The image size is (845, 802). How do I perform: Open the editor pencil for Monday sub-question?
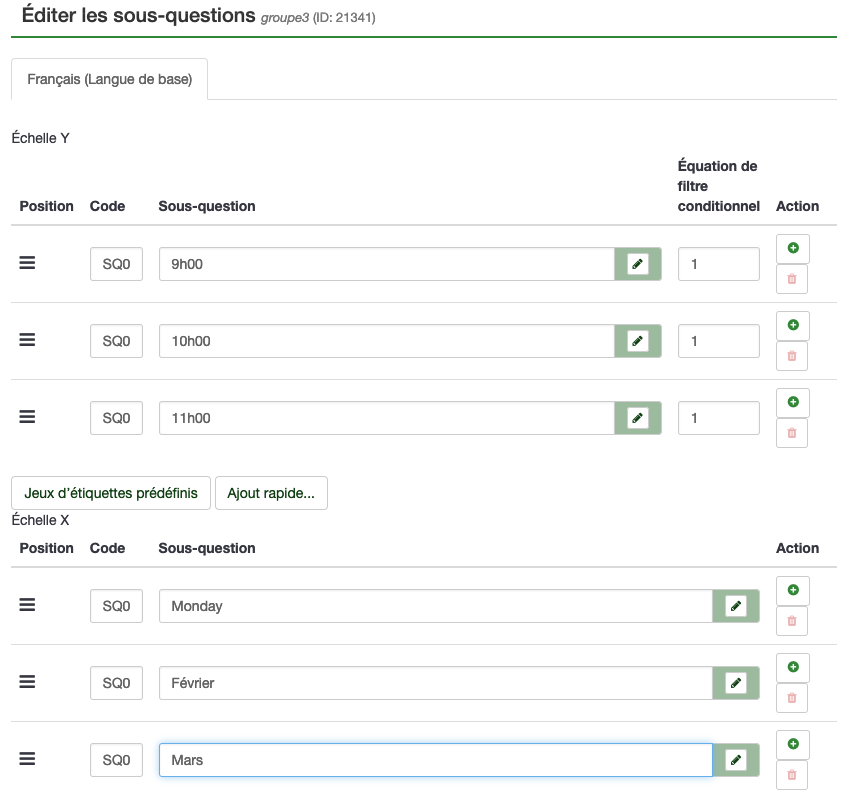coord(735,606)
